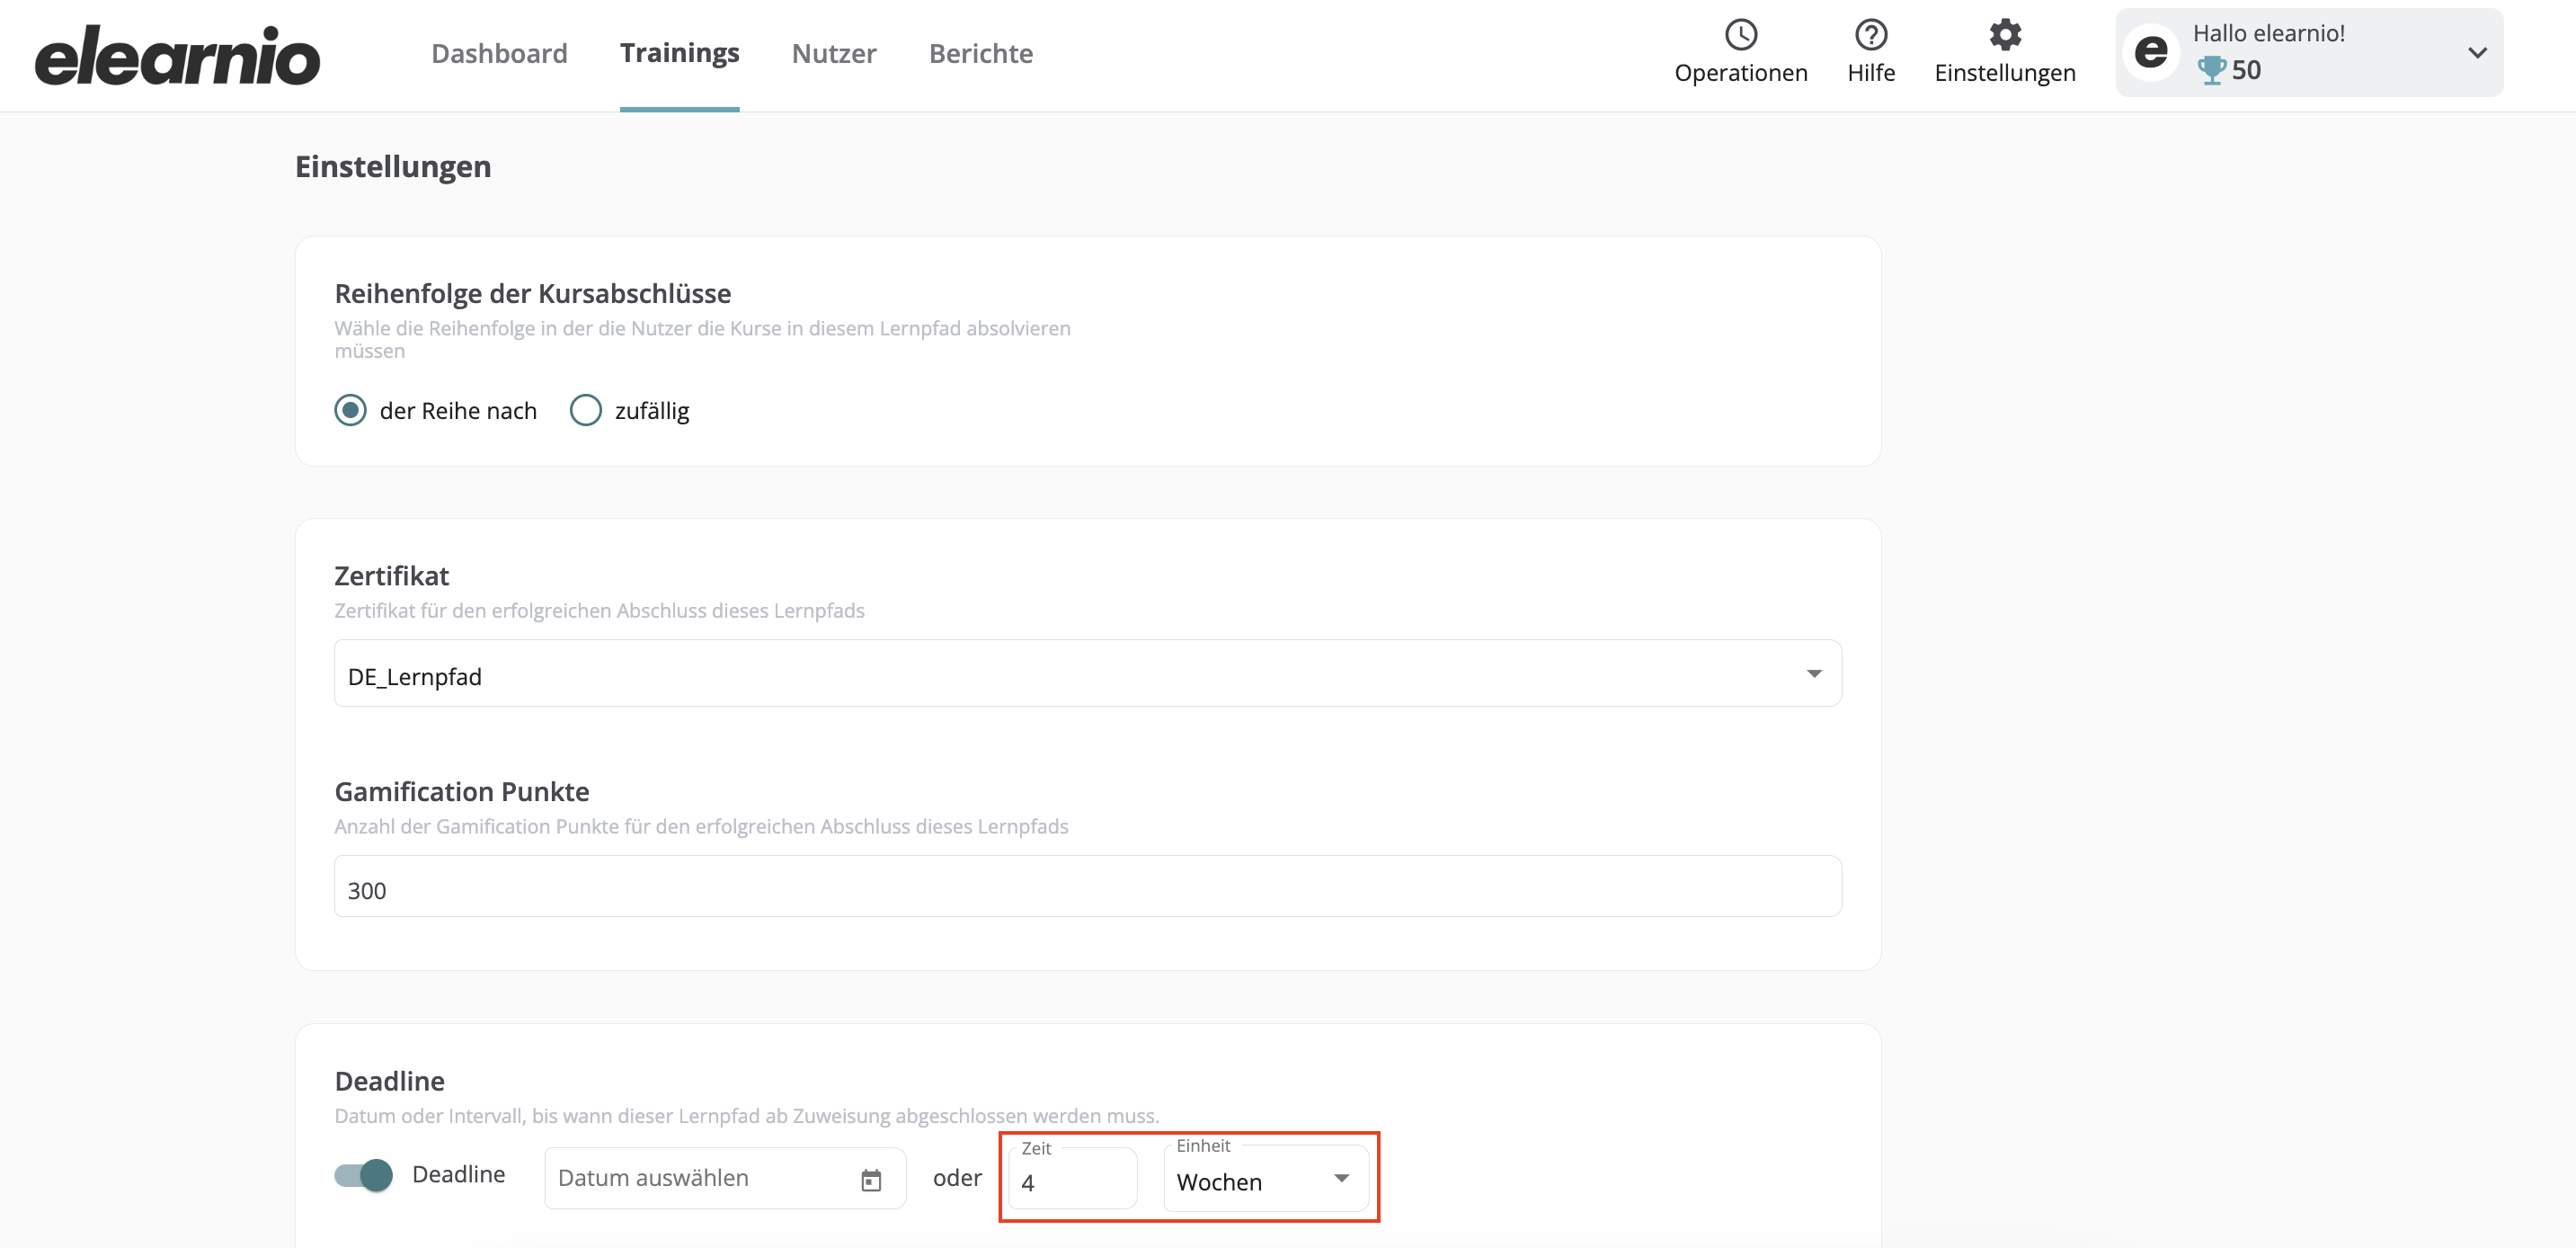Click the 'Zertifikat' section heading
The width and height of the screenshot is (2576, 1248).
point(392,575)
